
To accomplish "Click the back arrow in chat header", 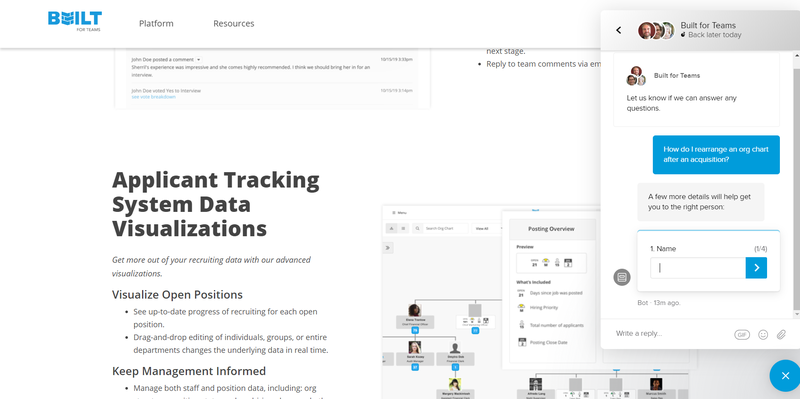I will coord(618,30).
